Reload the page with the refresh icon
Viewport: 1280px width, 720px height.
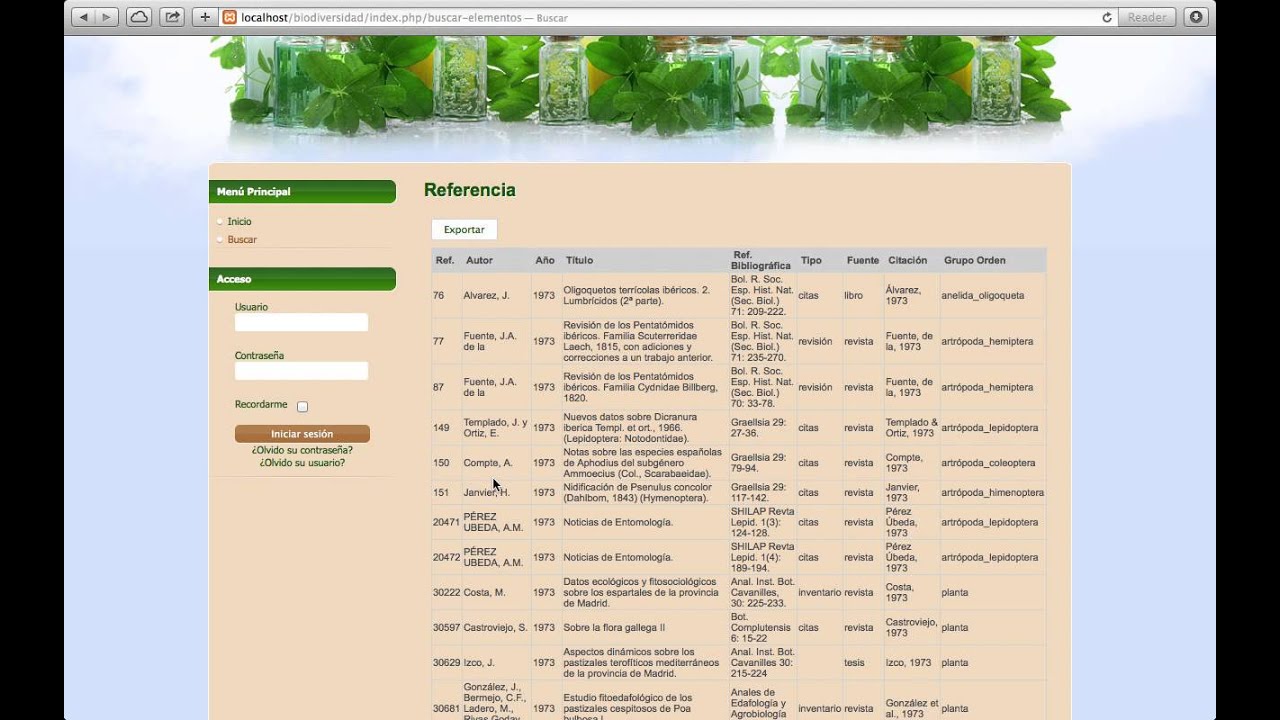1106,17
